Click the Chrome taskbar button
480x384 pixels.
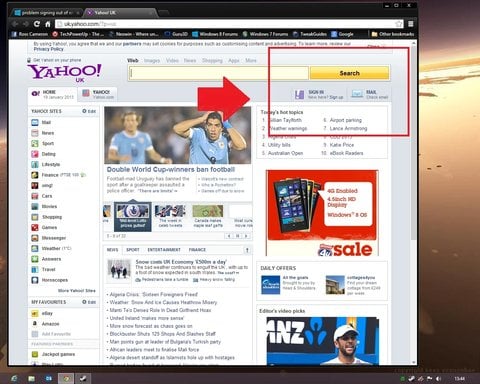tap(66, 379)
